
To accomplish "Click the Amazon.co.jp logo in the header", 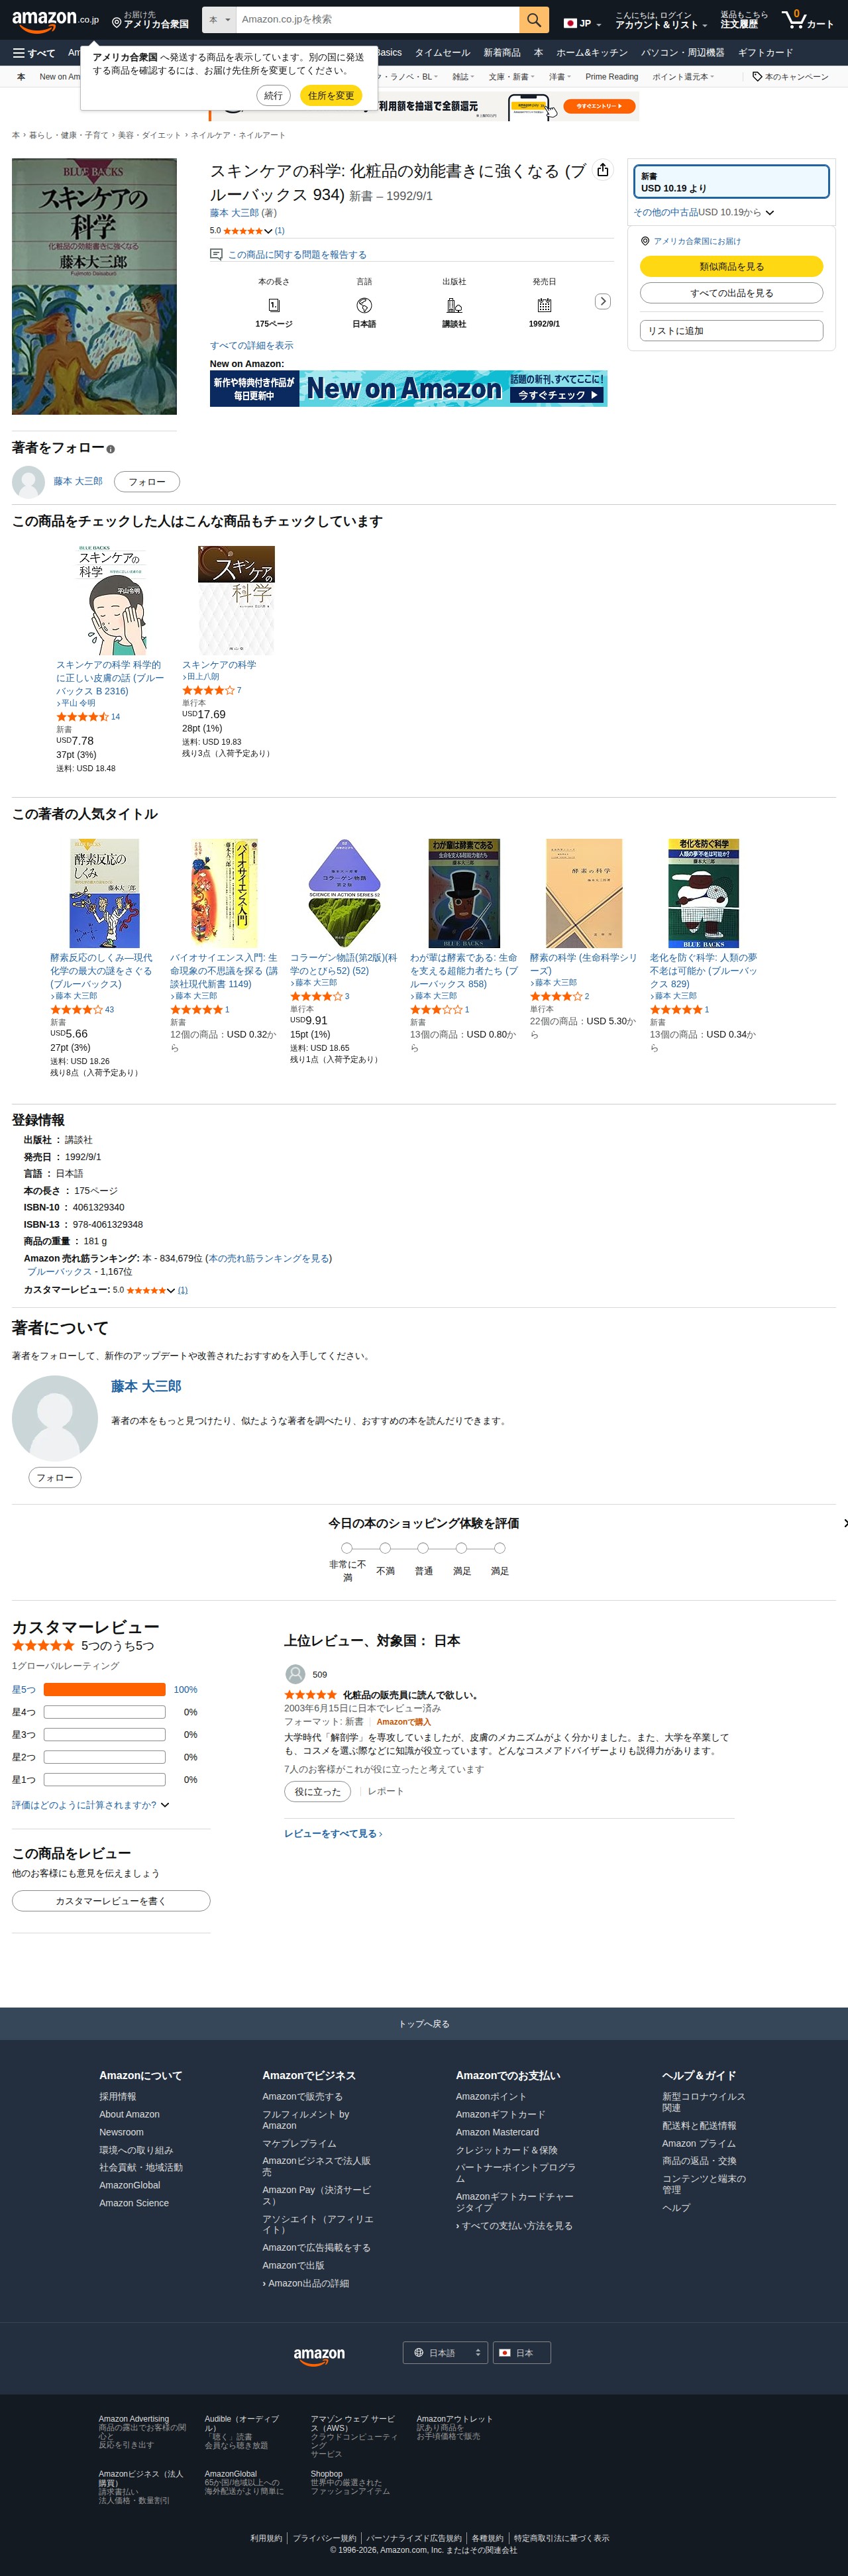I will tap(55, 20).
